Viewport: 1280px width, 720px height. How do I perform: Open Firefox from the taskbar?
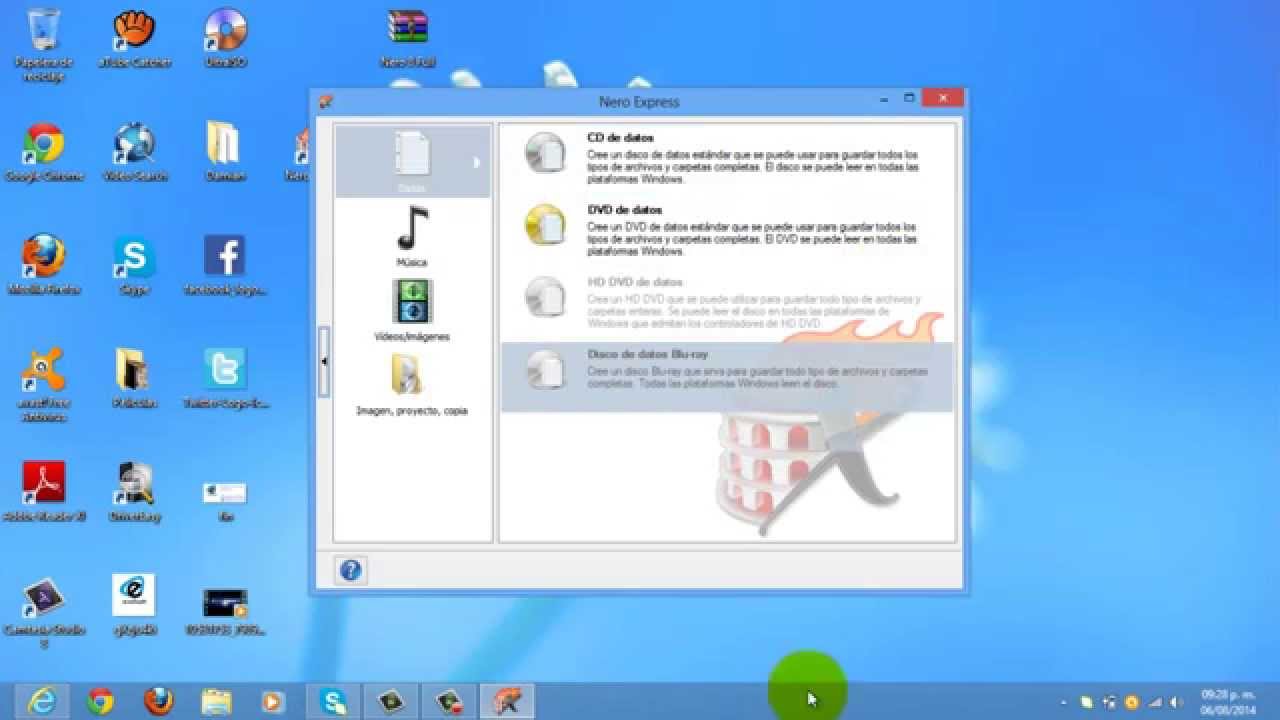point(158,702)
